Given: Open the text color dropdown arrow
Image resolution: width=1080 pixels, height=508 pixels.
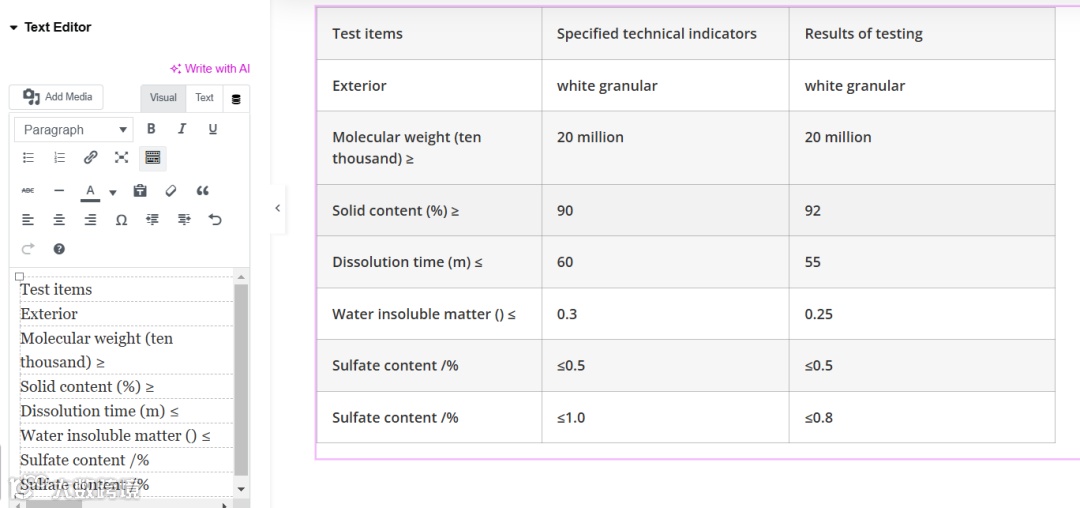Looking at the screenshot, I should pos(113,192).
